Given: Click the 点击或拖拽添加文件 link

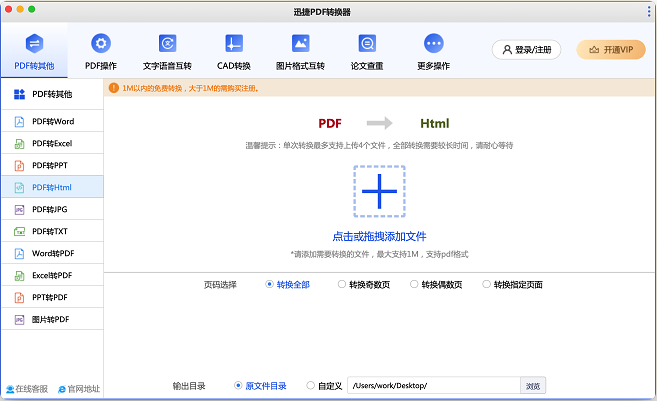Looking at the screenshot, I should click(x=379, y=236).
